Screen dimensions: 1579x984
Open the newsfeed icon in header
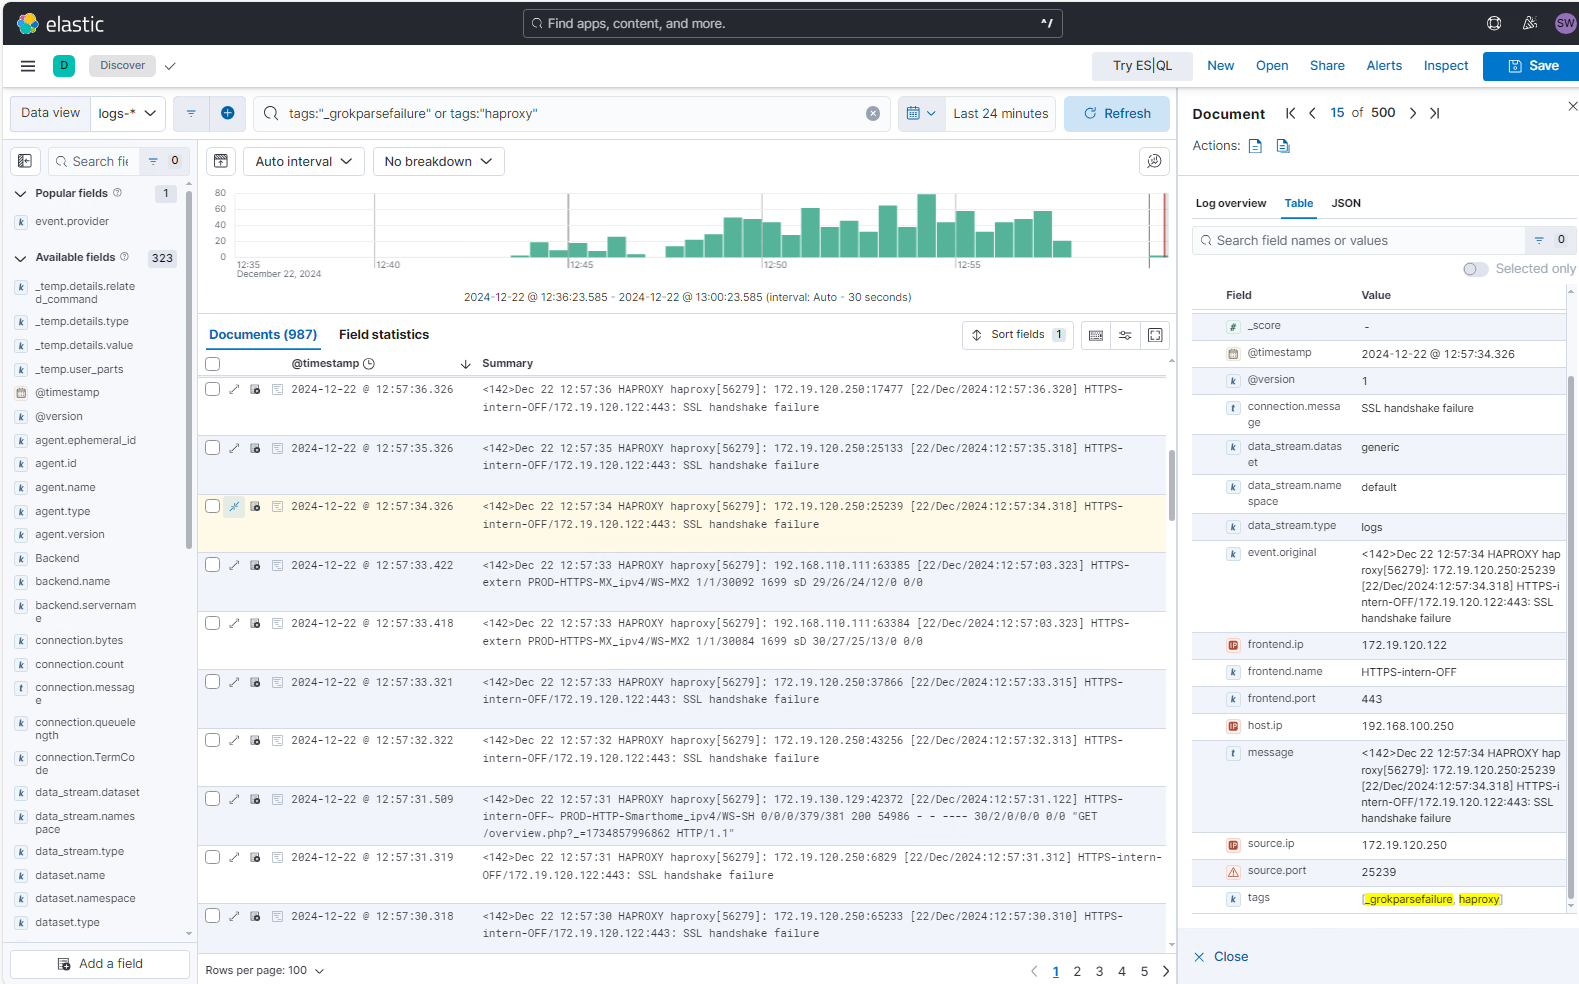point(1530,24)
